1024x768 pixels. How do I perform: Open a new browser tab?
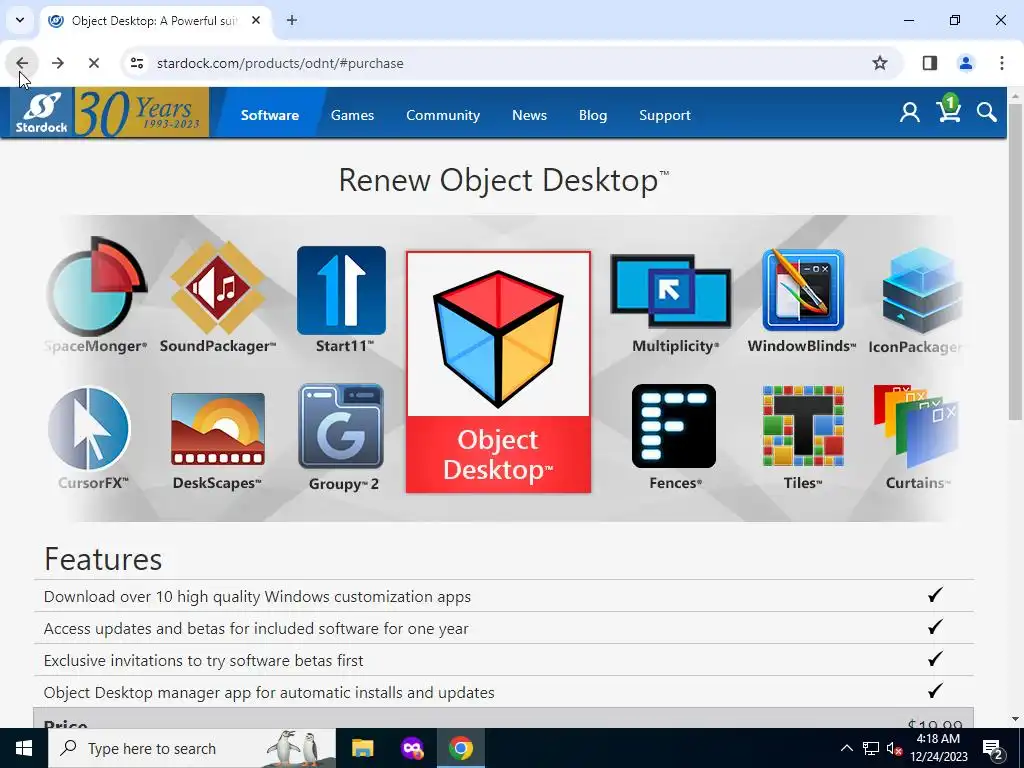pyautogui.click(x=292, y=21)
